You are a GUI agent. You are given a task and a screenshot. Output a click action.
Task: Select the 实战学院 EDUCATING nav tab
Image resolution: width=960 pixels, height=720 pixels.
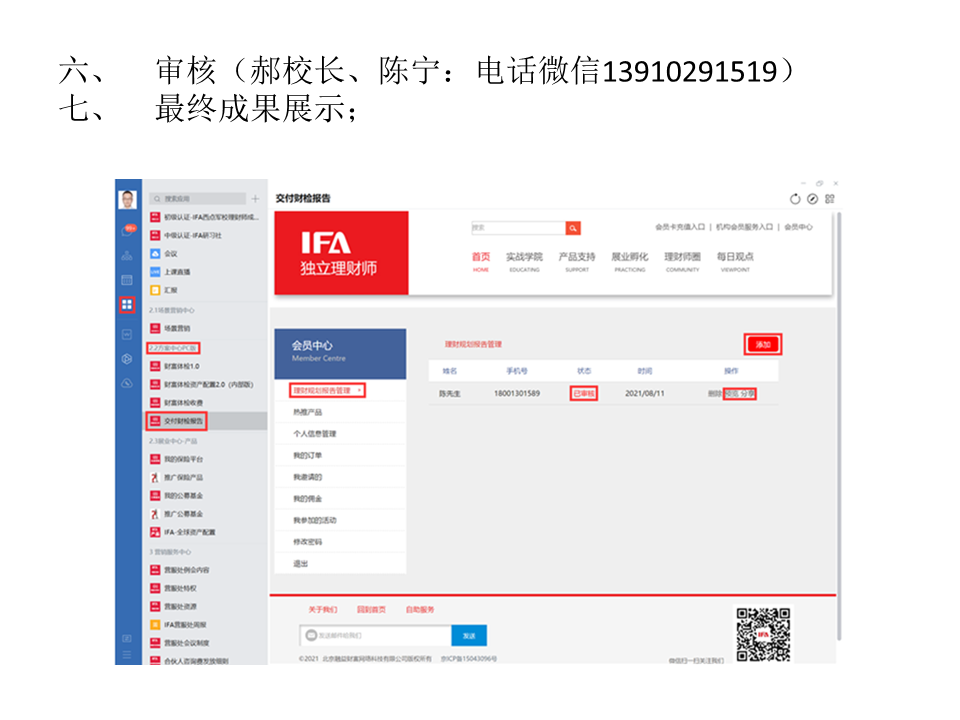pyautogui.click(x=524, y=261)
